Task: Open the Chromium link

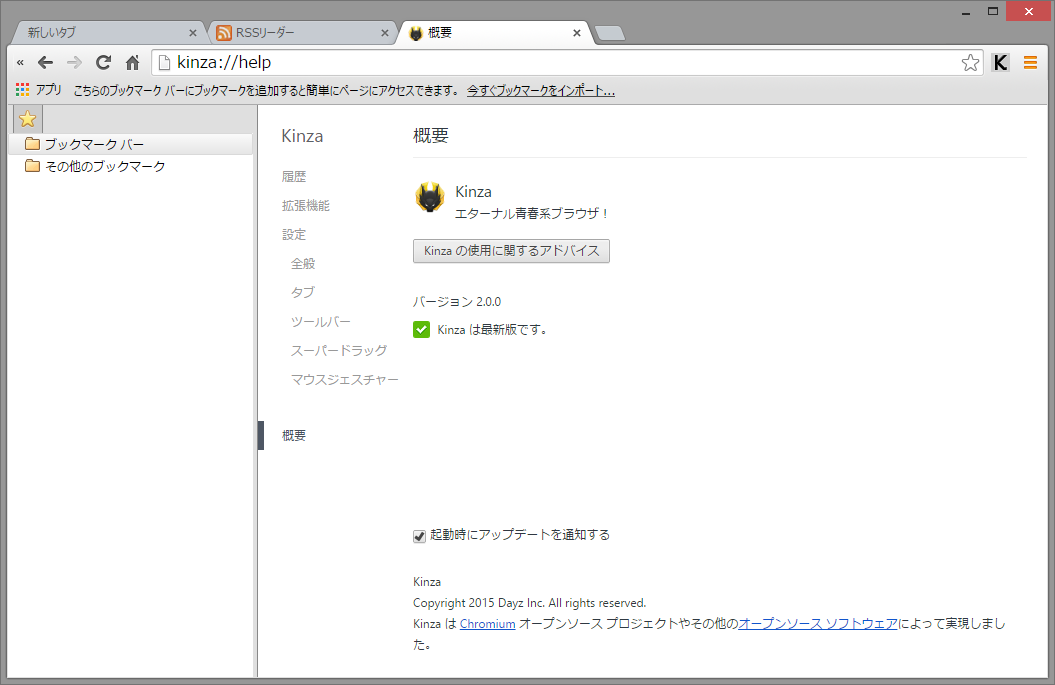Action: click(x=487, y=623)
